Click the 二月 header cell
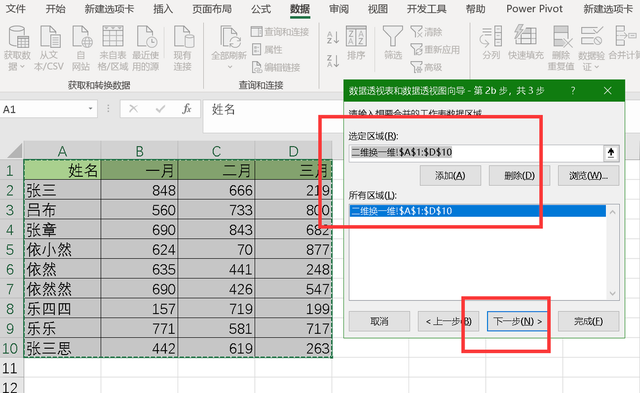 click(216, 170)
